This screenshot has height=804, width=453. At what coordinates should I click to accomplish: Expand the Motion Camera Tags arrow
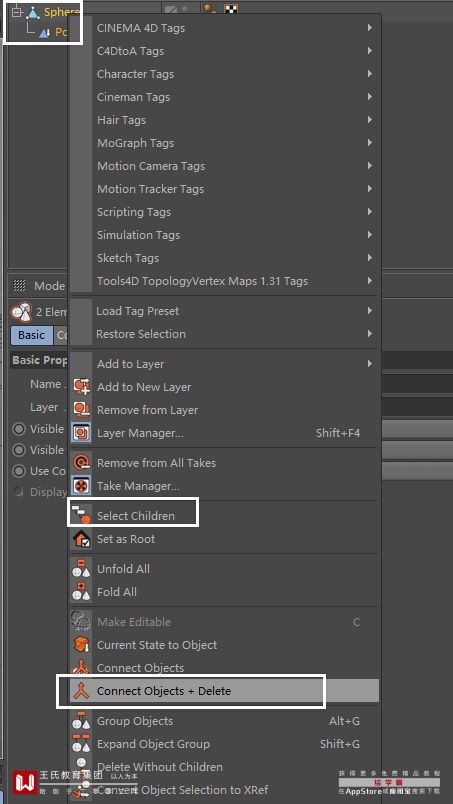point(369,166)
